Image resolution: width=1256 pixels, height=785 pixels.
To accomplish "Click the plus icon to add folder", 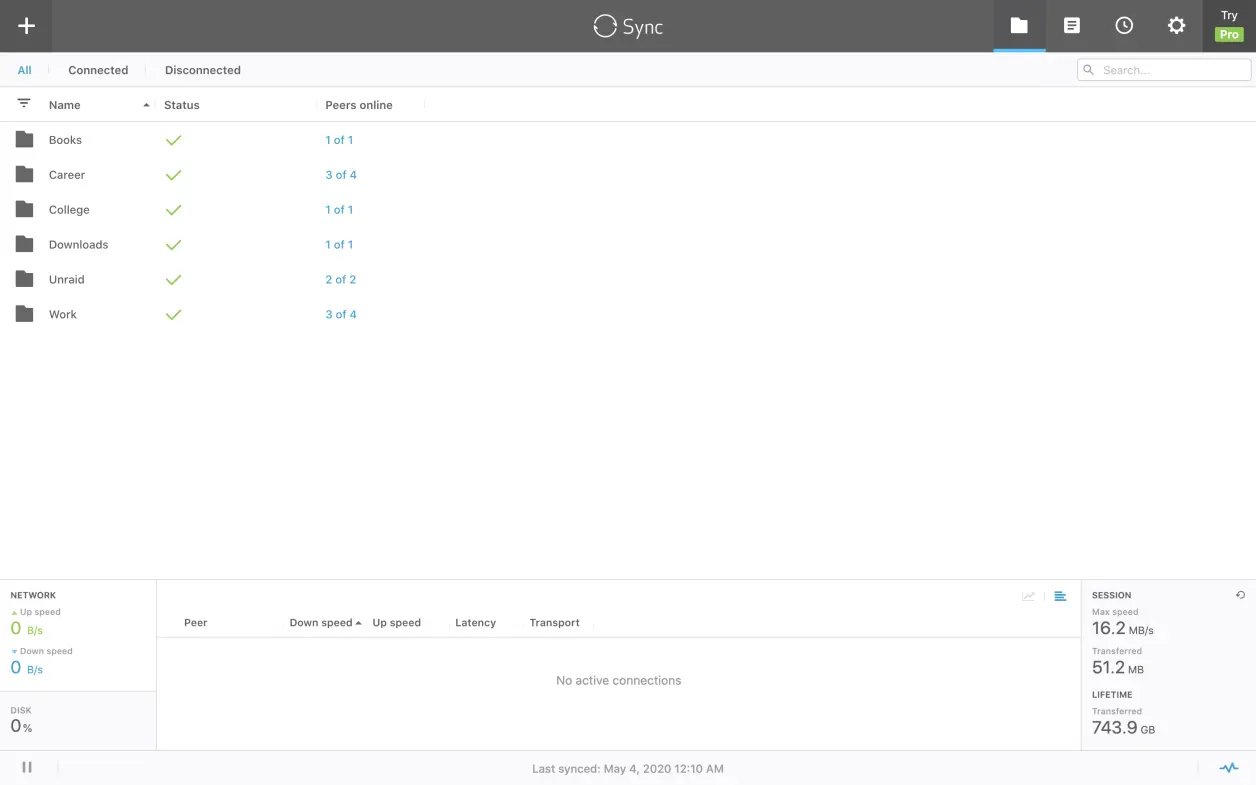I will pos(26,26).
